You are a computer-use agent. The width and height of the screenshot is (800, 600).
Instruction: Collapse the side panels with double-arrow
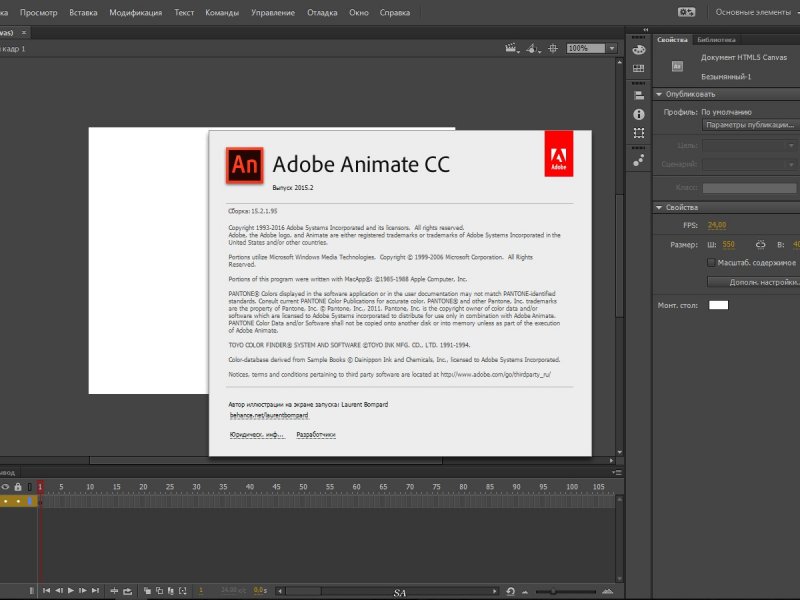pyautogui.click(x=645, y=30)
